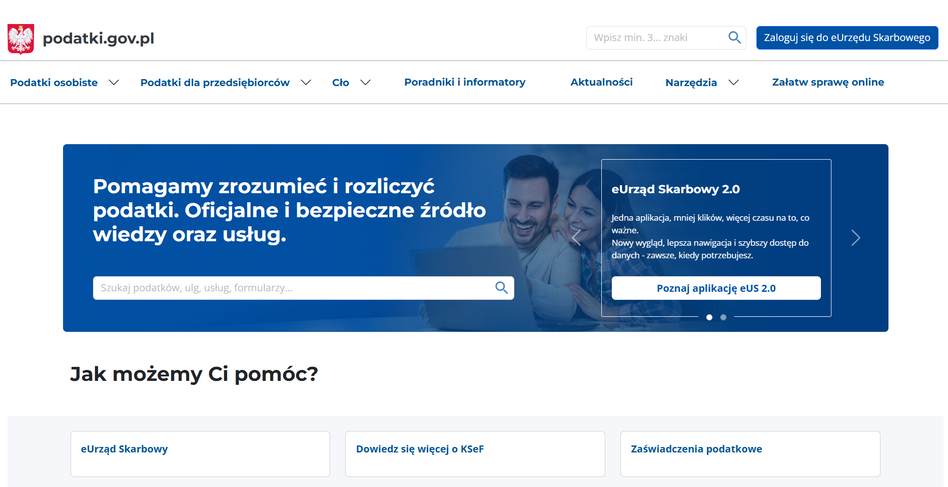Select the second carousel dot indicator
This screenshot has width=948, height=487.
point(723,317)
